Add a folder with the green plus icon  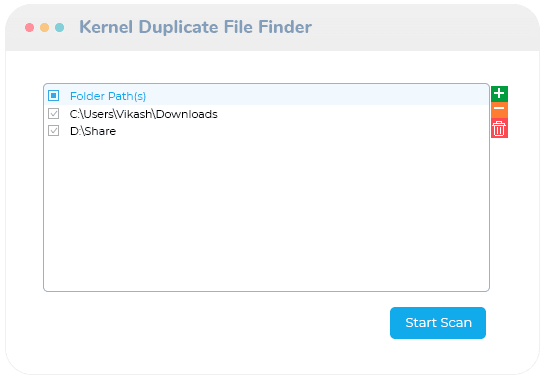[499, 94]
